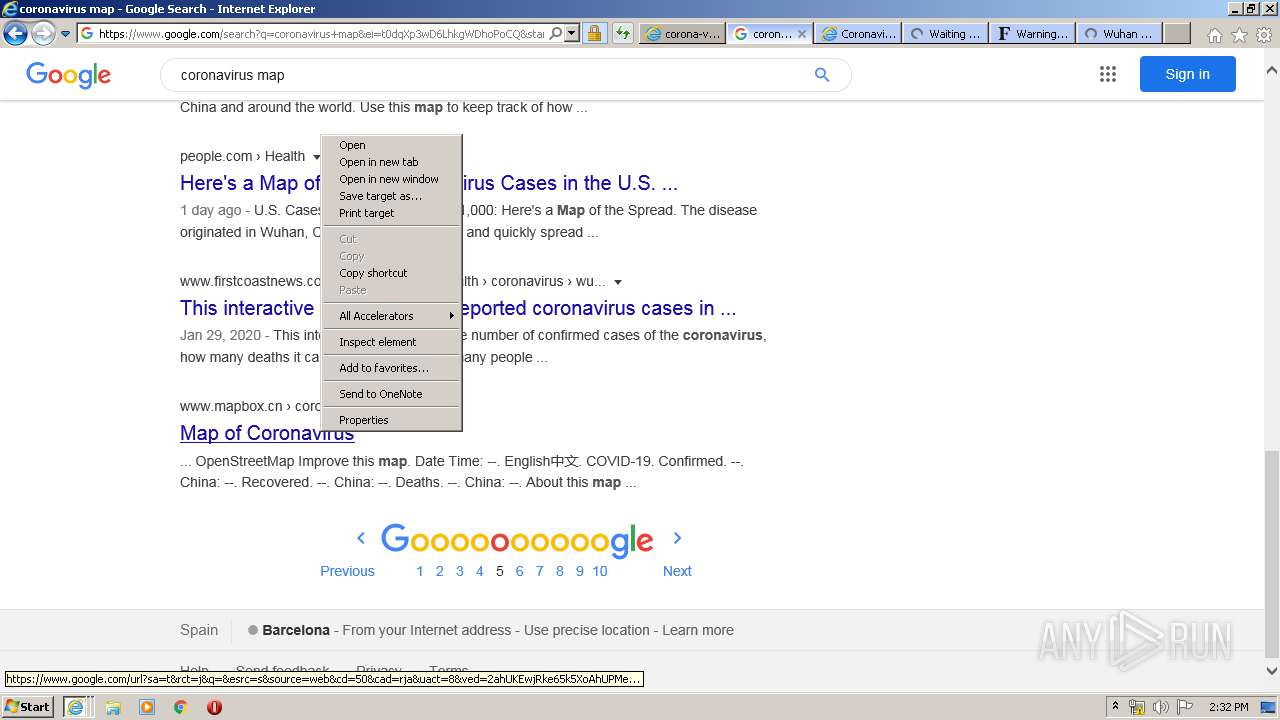The height and width of the screenshot is (720, 1280).
Task: Click the security lock icon
Action: pyautogui.click(x=594, y=33)
